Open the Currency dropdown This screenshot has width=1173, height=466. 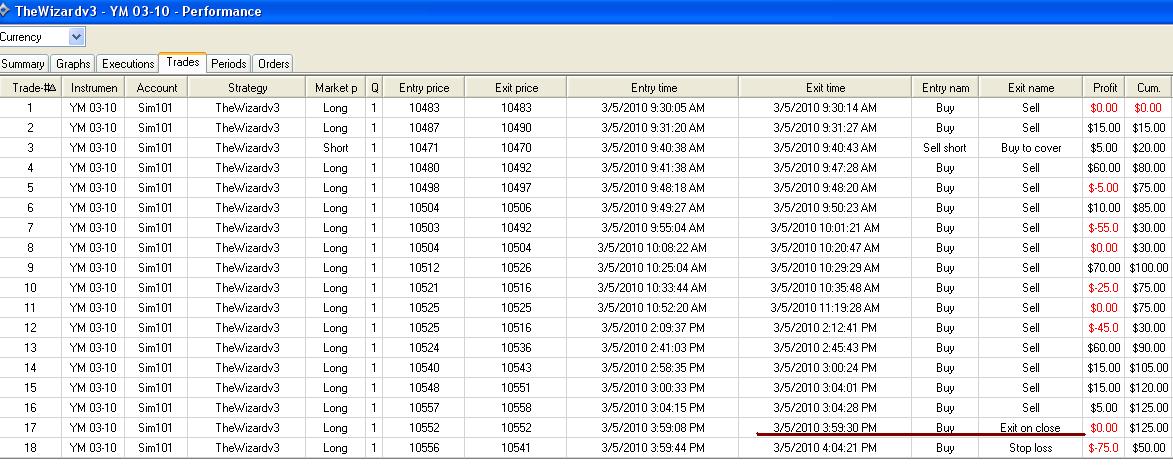tap(76, 37)
